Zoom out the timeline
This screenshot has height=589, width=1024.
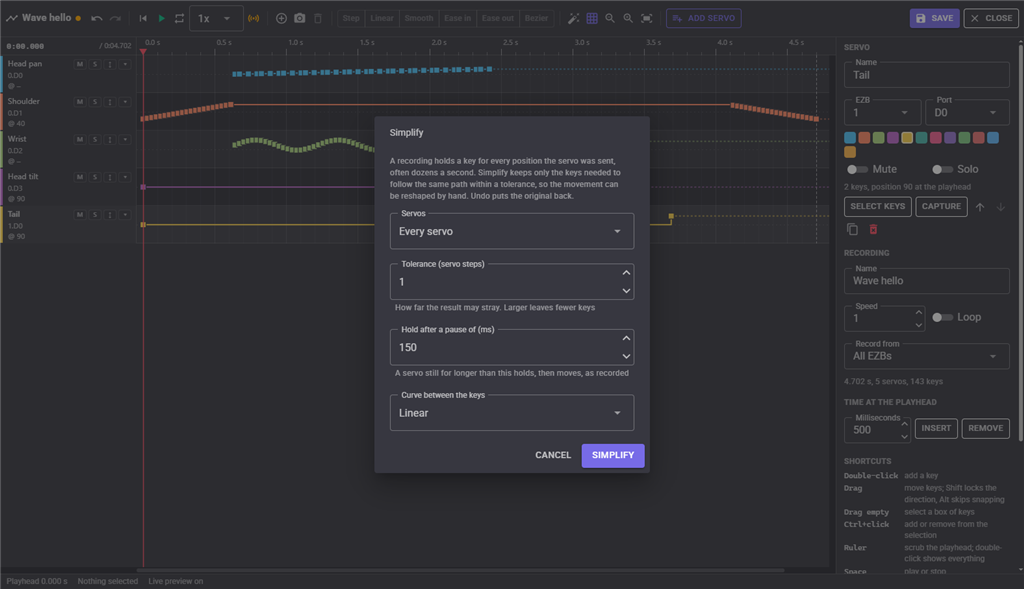[610, 18]
